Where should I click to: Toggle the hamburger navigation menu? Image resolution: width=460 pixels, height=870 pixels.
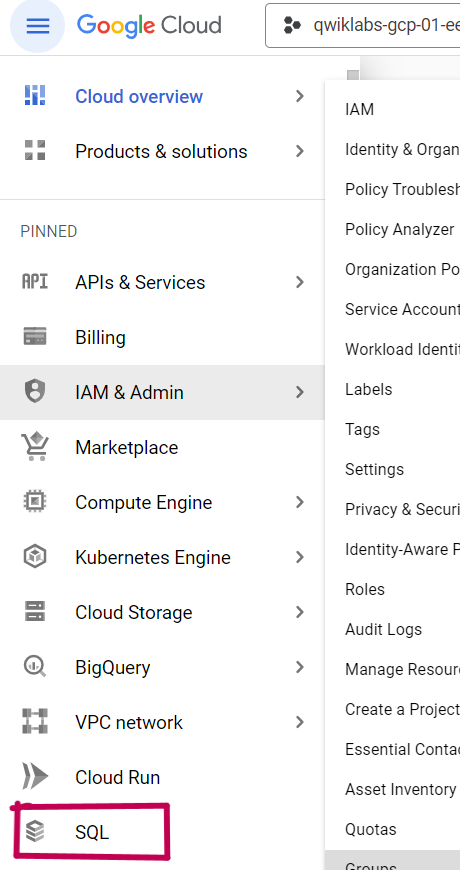pyautogui.click(x=37, y=26)
